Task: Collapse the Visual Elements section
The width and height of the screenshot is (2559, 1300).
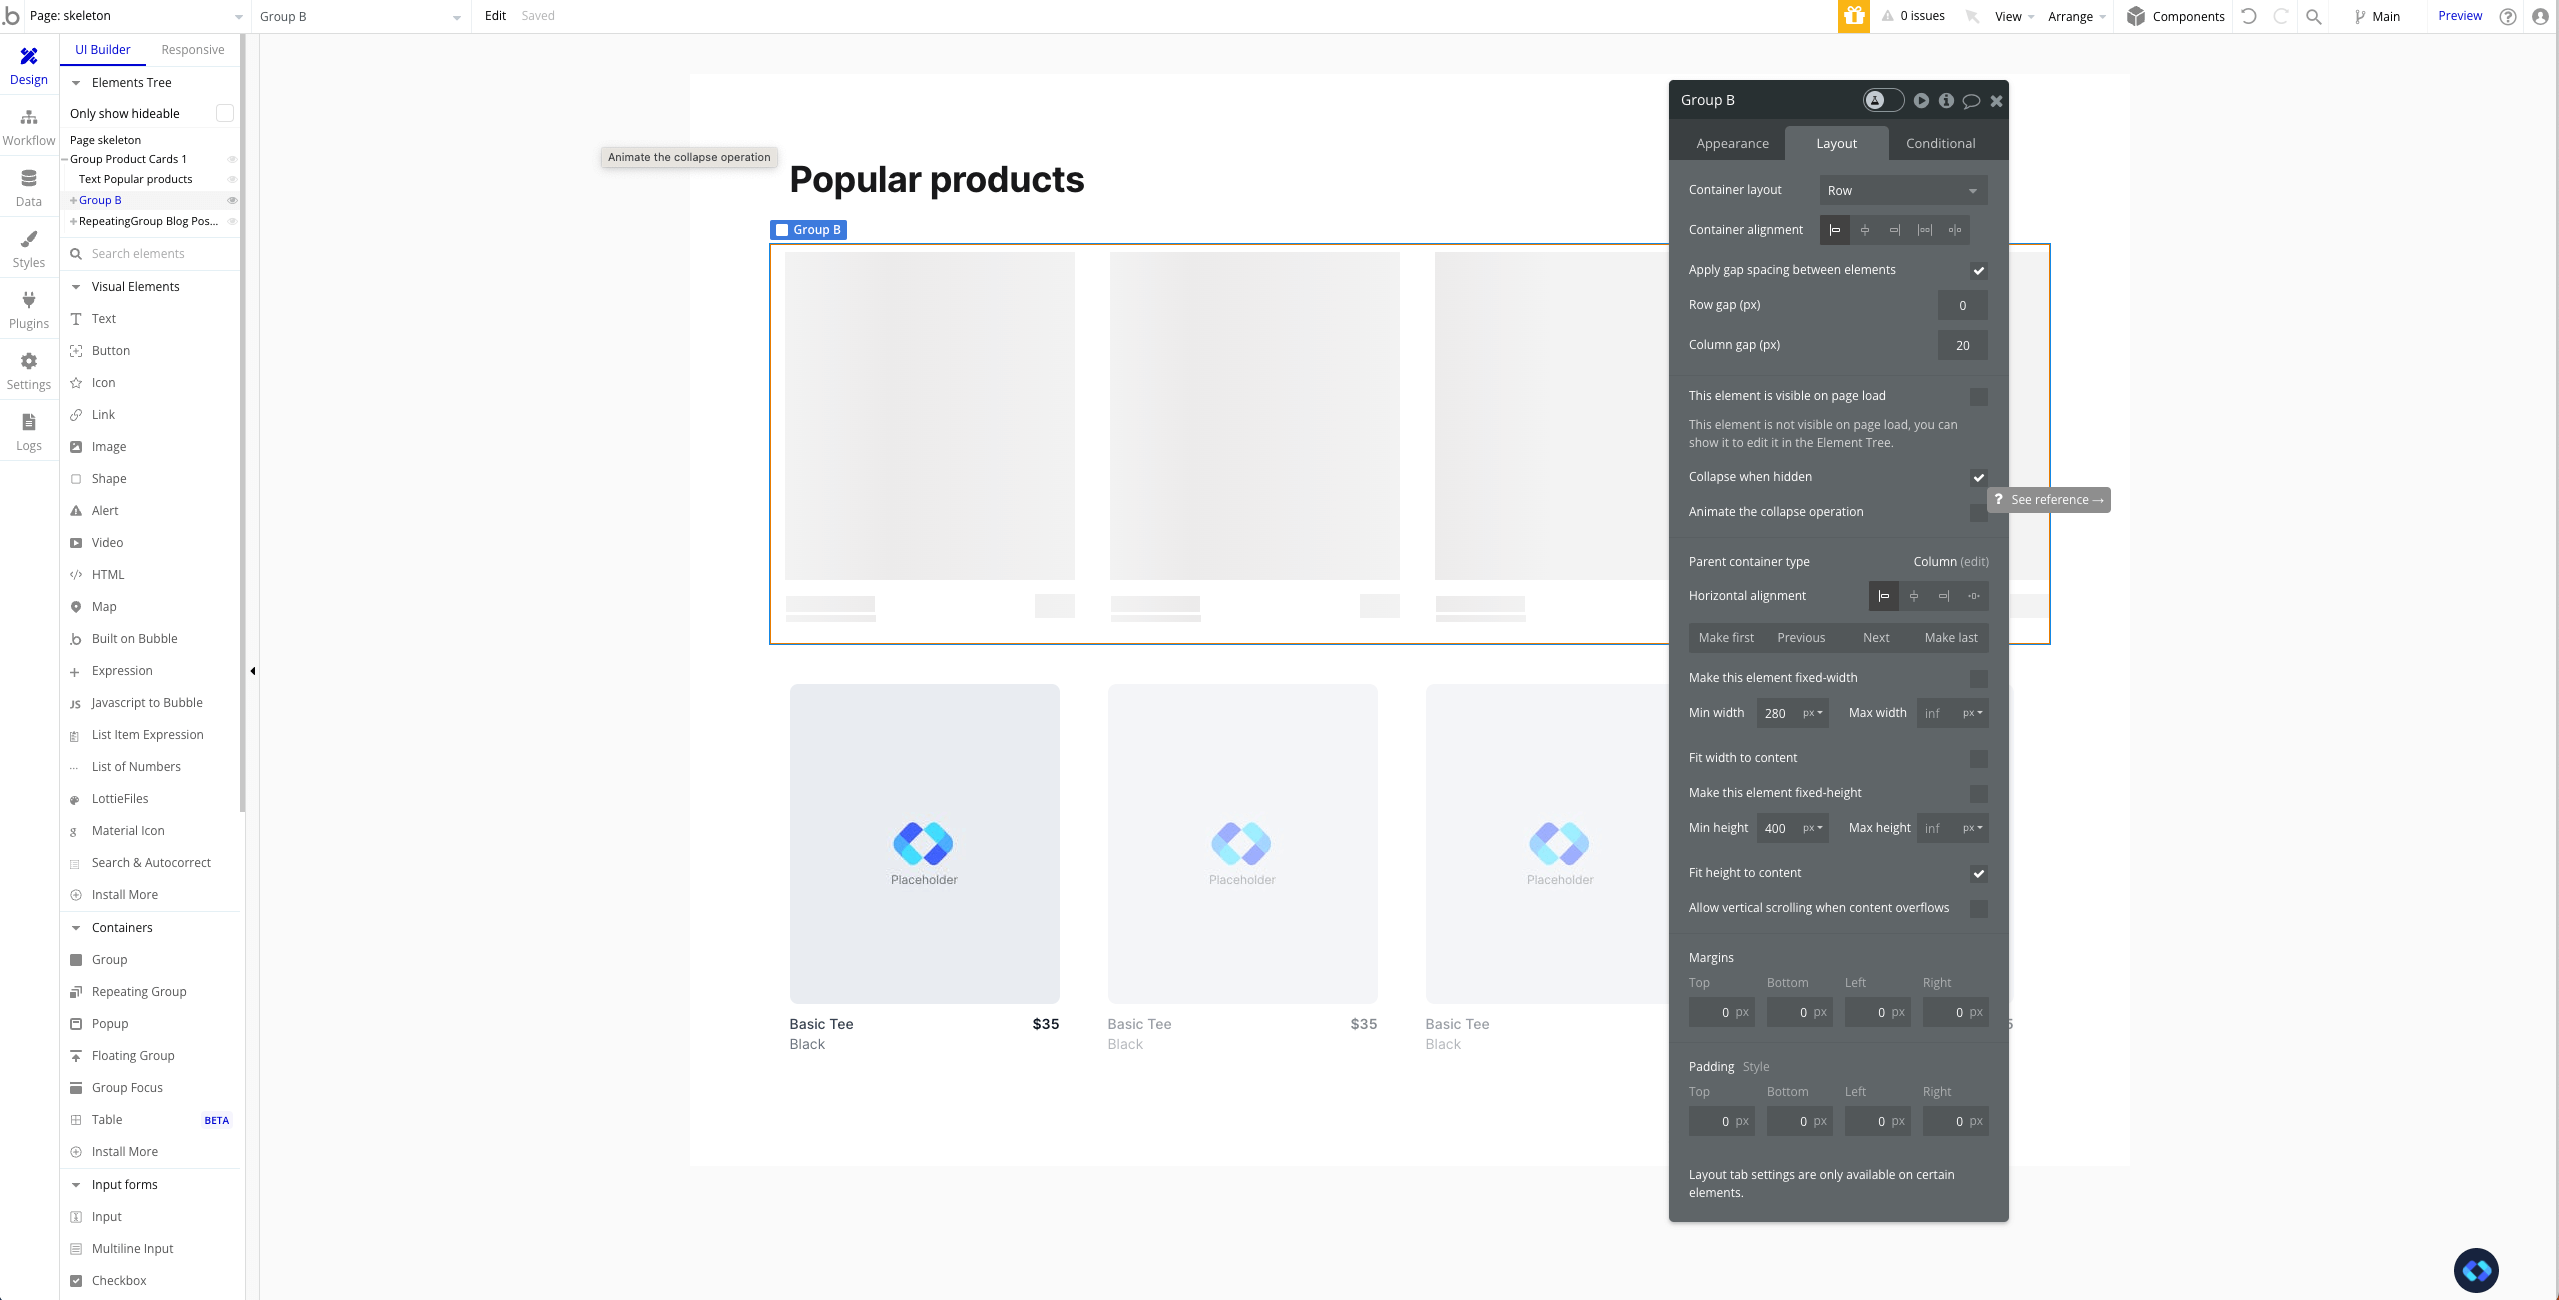Action: pyautogui.click(x=76, y=287)
